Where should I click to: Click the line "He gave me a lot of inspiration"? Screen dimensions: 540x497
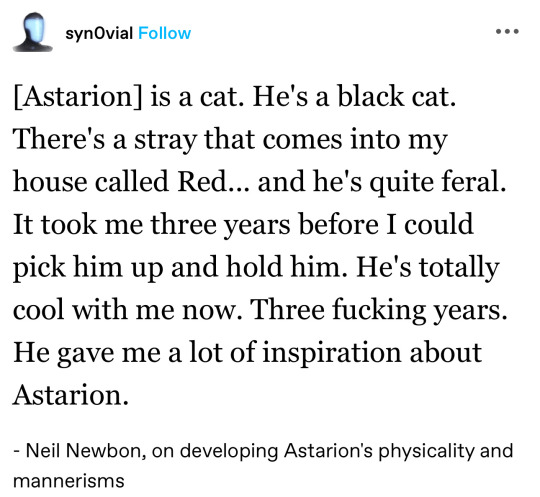point(247,352)
